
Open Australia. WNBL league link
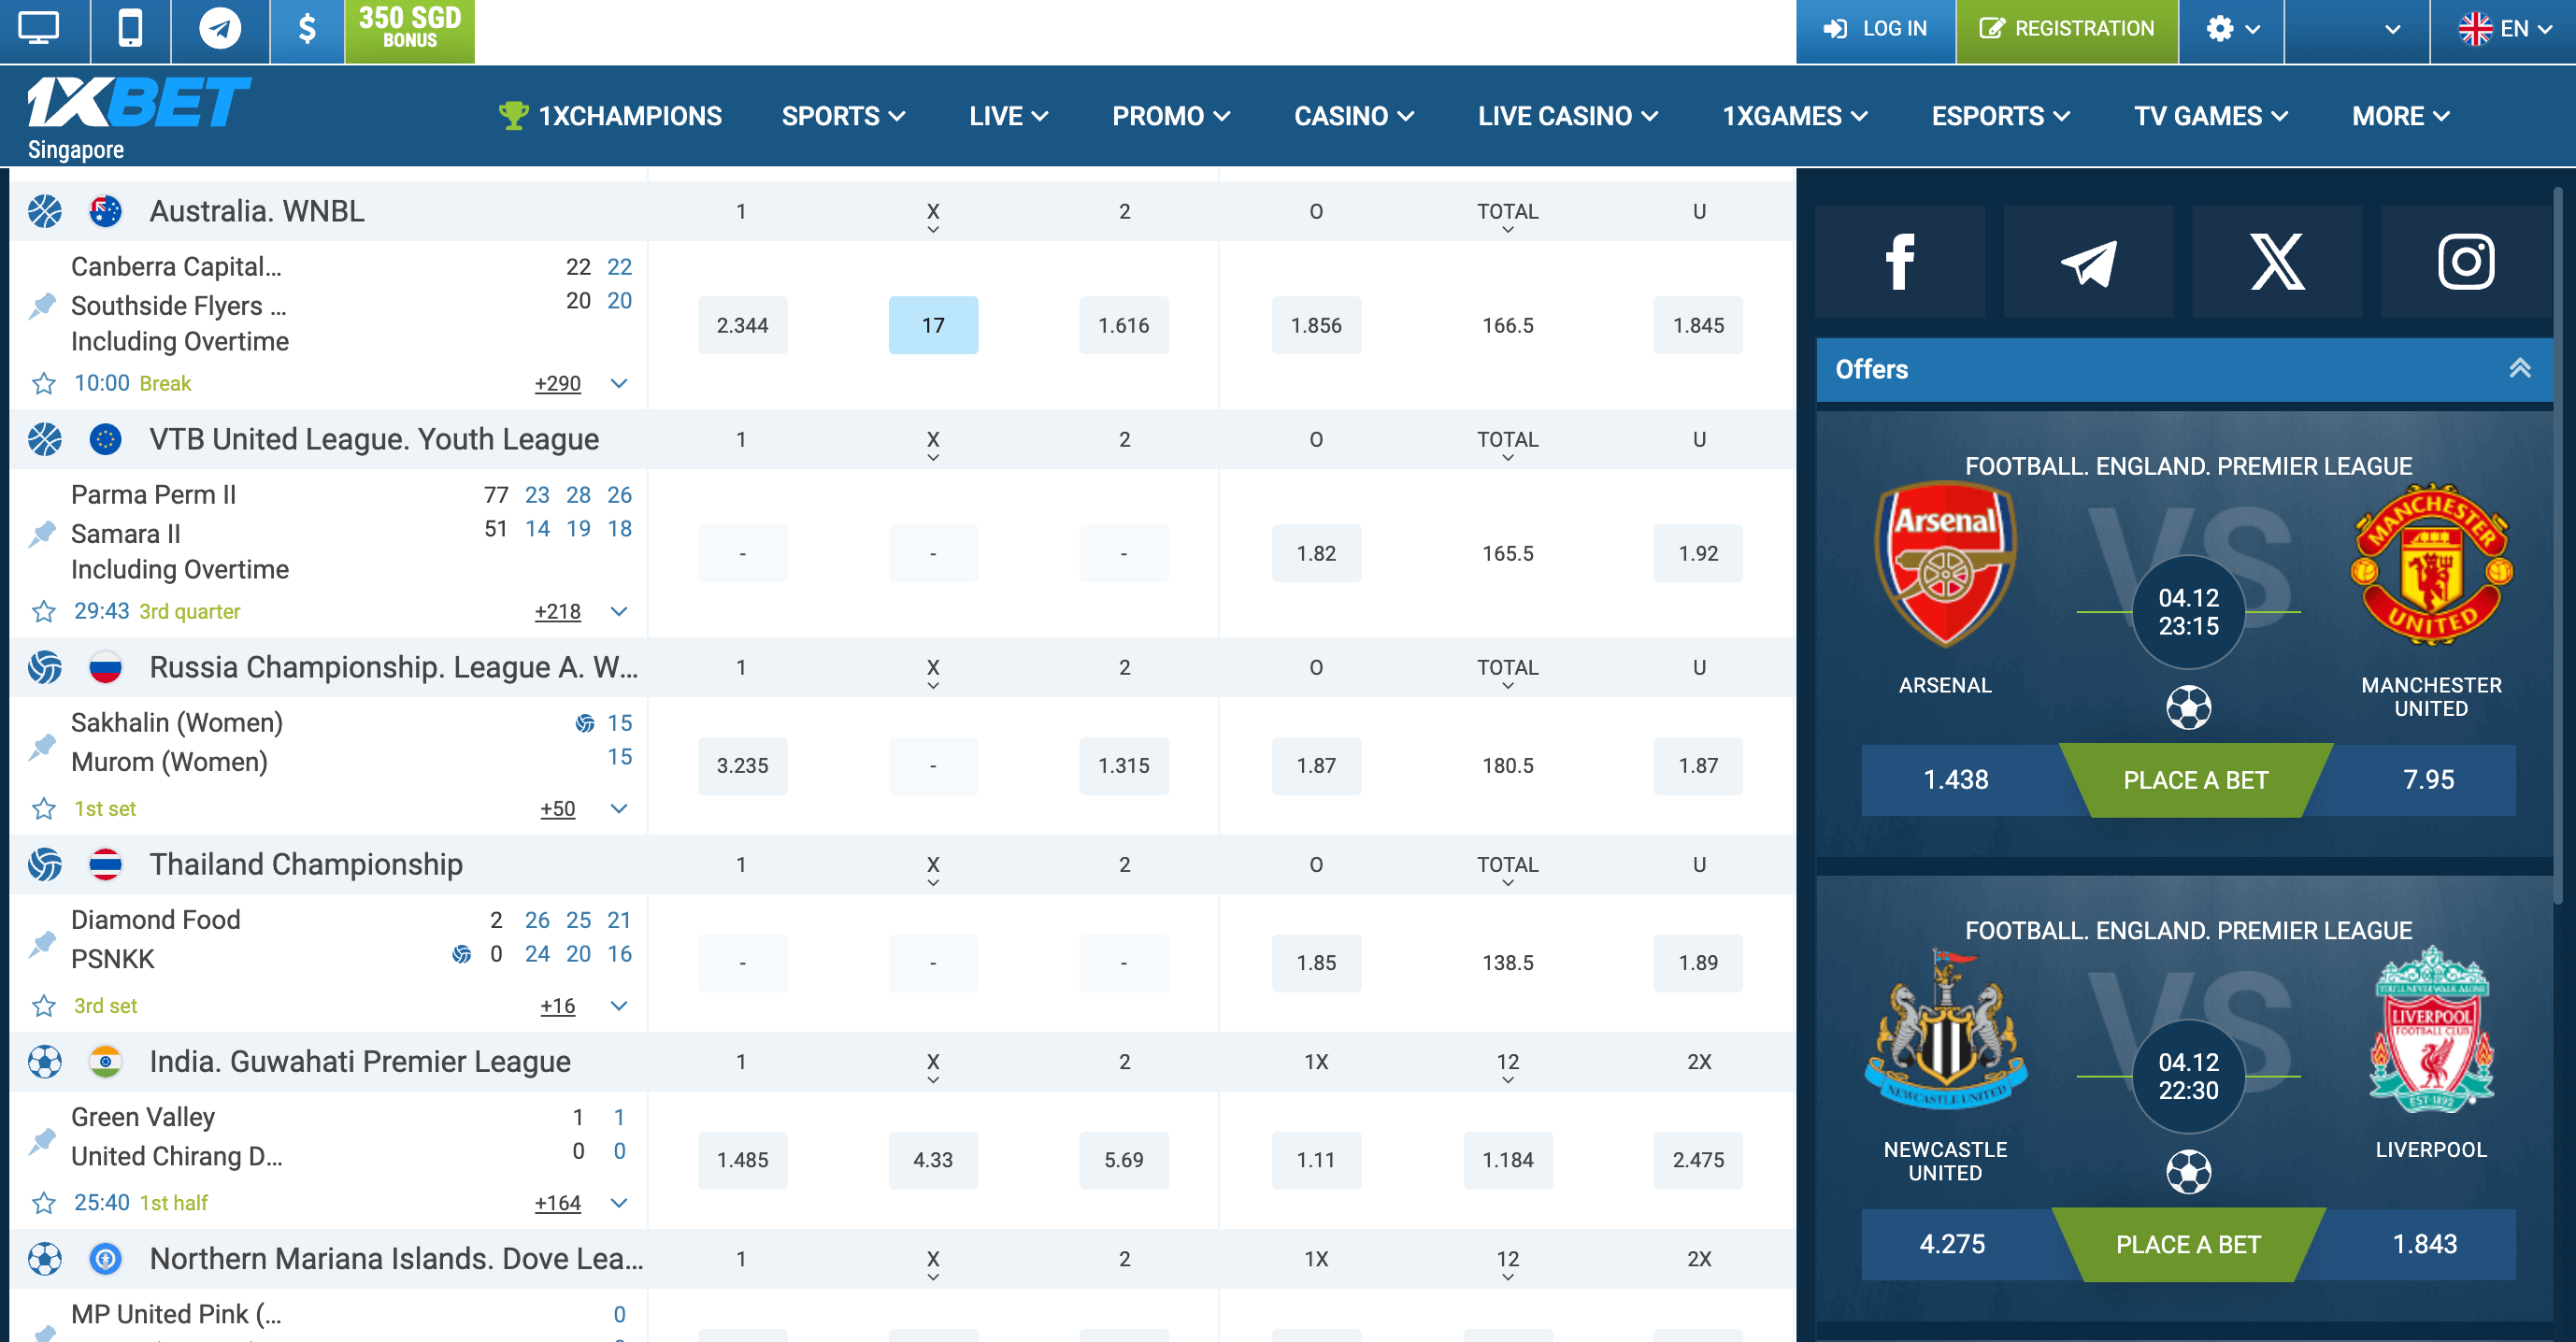pyautogui.click(x=257, y=211)
